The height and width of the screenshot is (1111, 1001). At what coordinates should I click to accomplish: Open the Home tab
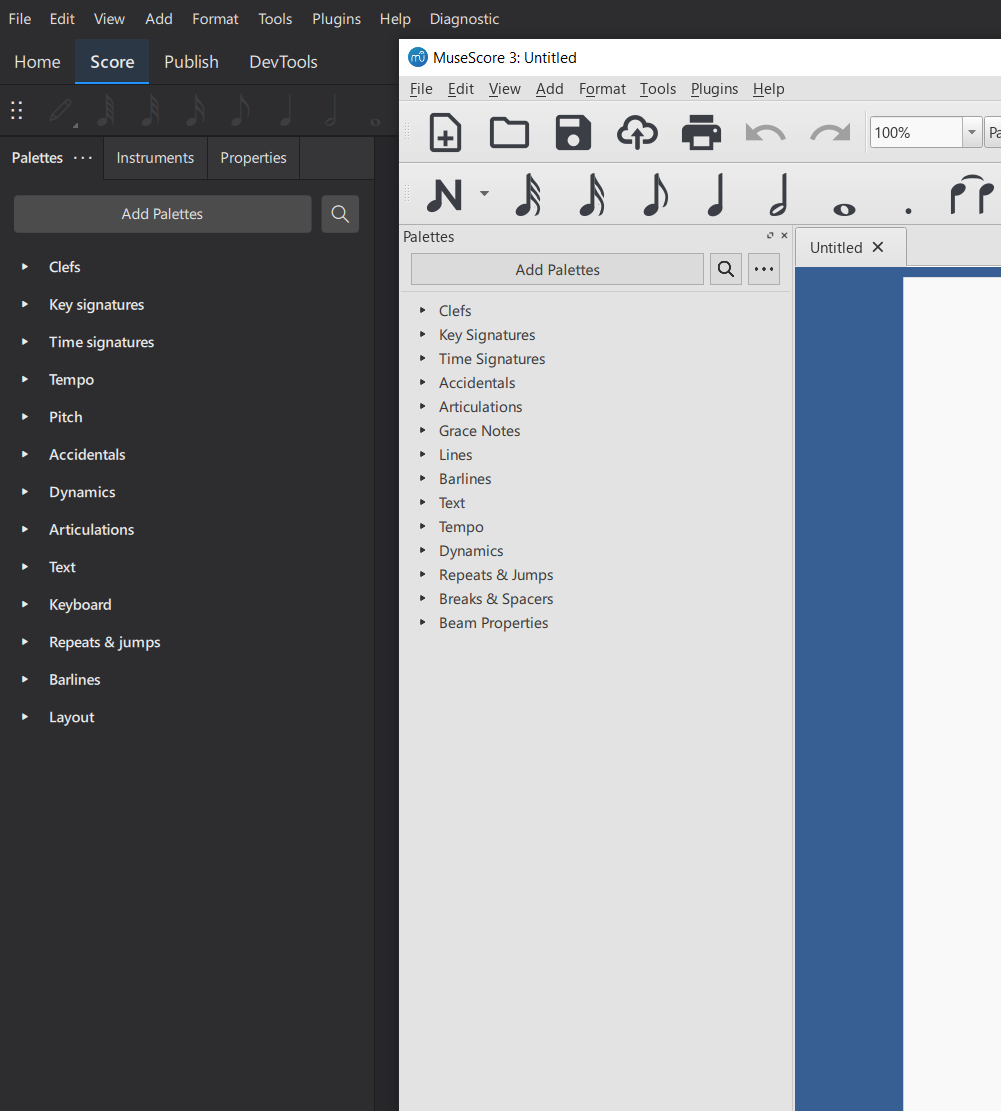[x=38, y=62]
